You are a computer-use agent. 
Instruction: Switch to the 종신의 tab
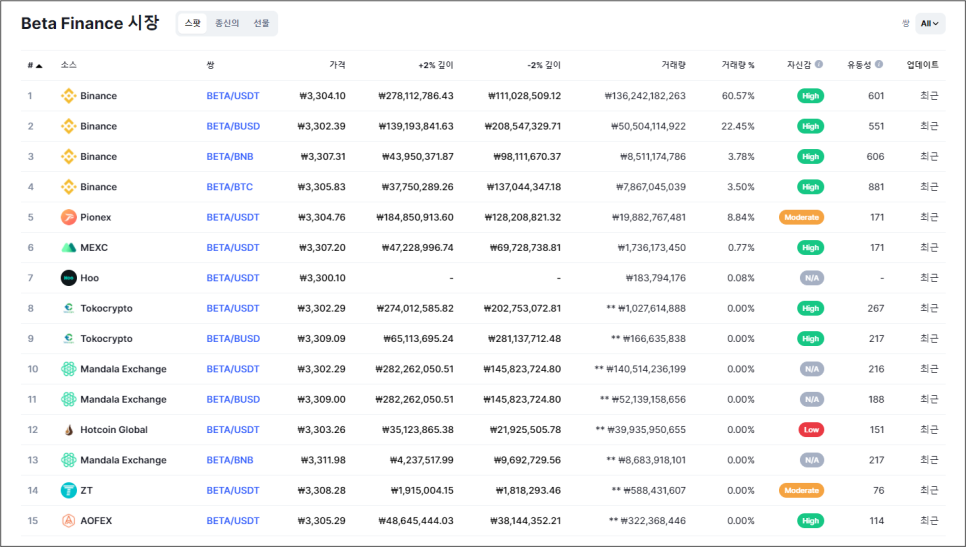point(227,23)
